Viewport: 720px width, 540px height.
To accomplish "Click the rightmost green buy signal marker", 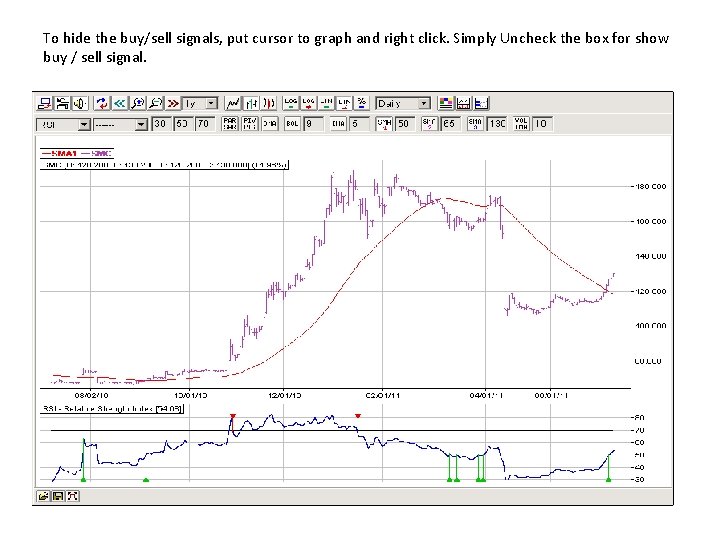I will 608,479.
